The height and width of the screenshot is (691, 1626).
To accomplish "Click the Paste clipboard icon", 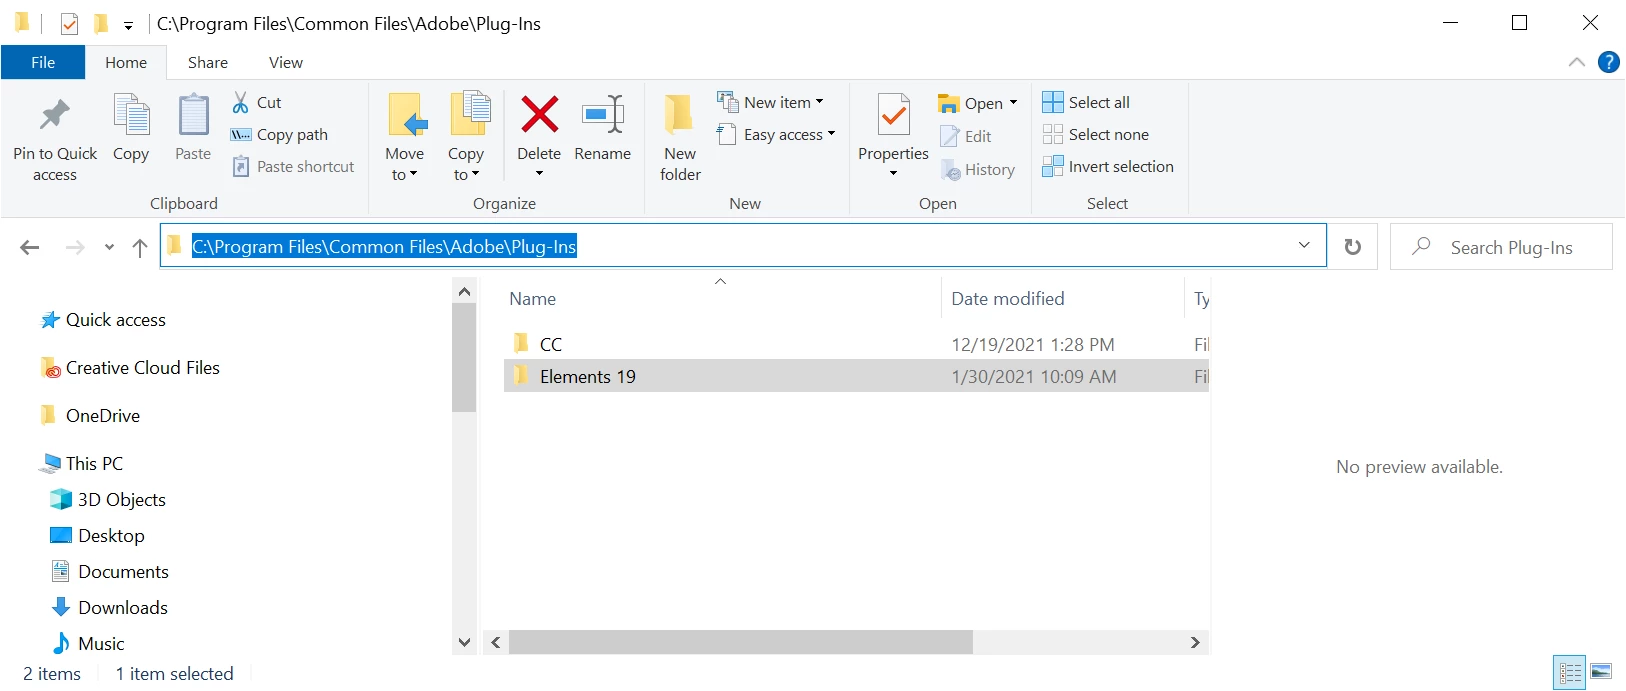I will pos(193,115).
